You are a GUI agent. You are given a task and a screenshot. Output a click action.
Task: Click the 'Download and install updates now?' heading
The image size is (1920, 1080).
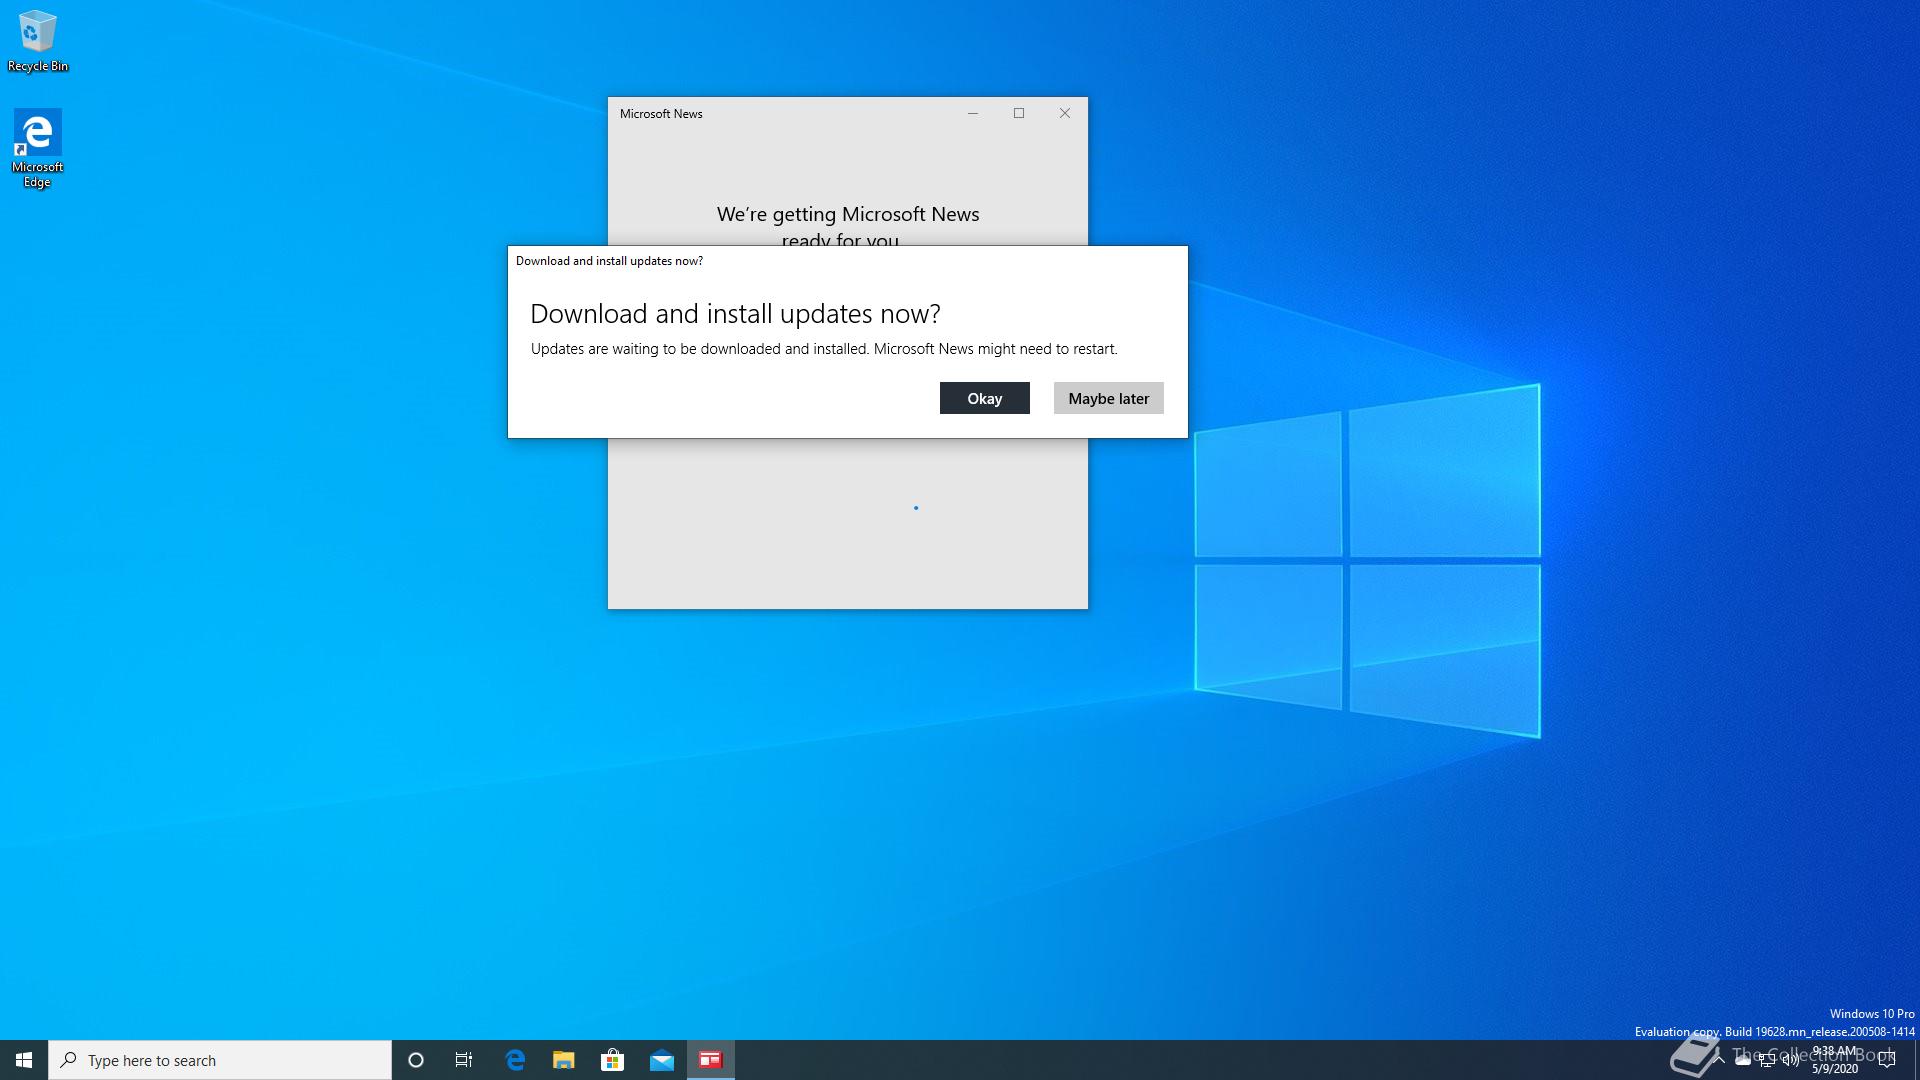tap(735, 314)
